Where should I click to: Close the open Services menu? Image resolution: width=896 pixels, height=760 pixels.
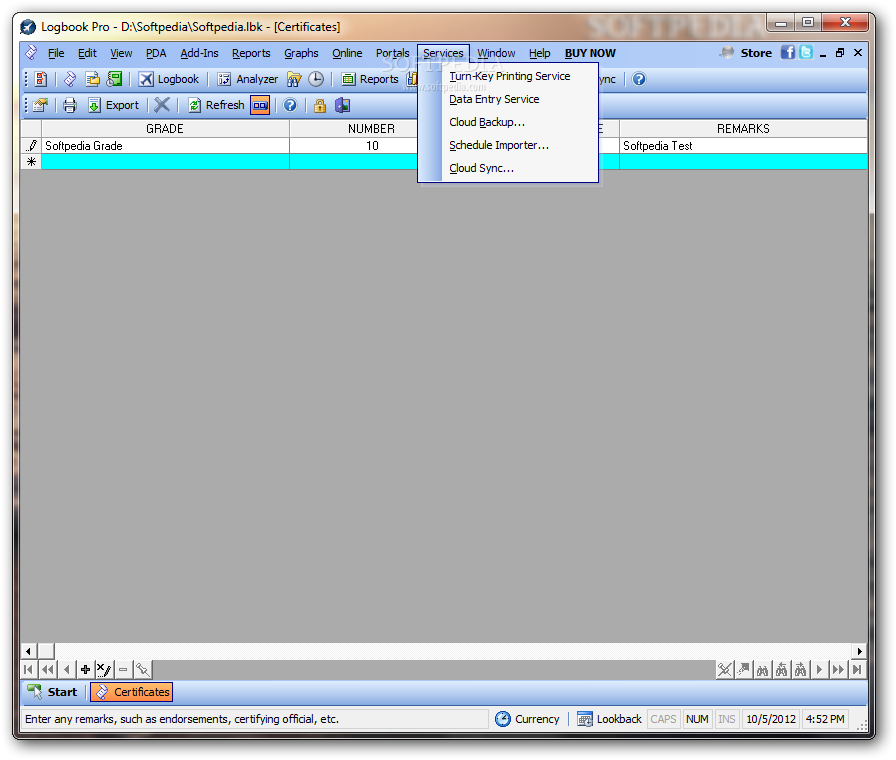[x=443, y=53]
